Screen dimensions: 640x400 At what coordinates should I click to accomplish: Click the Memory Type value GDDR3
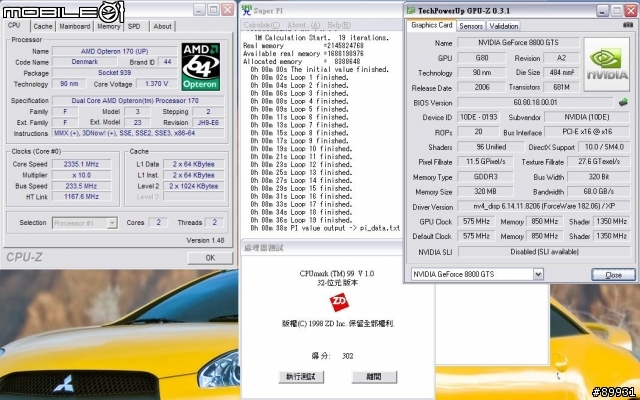pyautogui.click(x=485, y=177)
